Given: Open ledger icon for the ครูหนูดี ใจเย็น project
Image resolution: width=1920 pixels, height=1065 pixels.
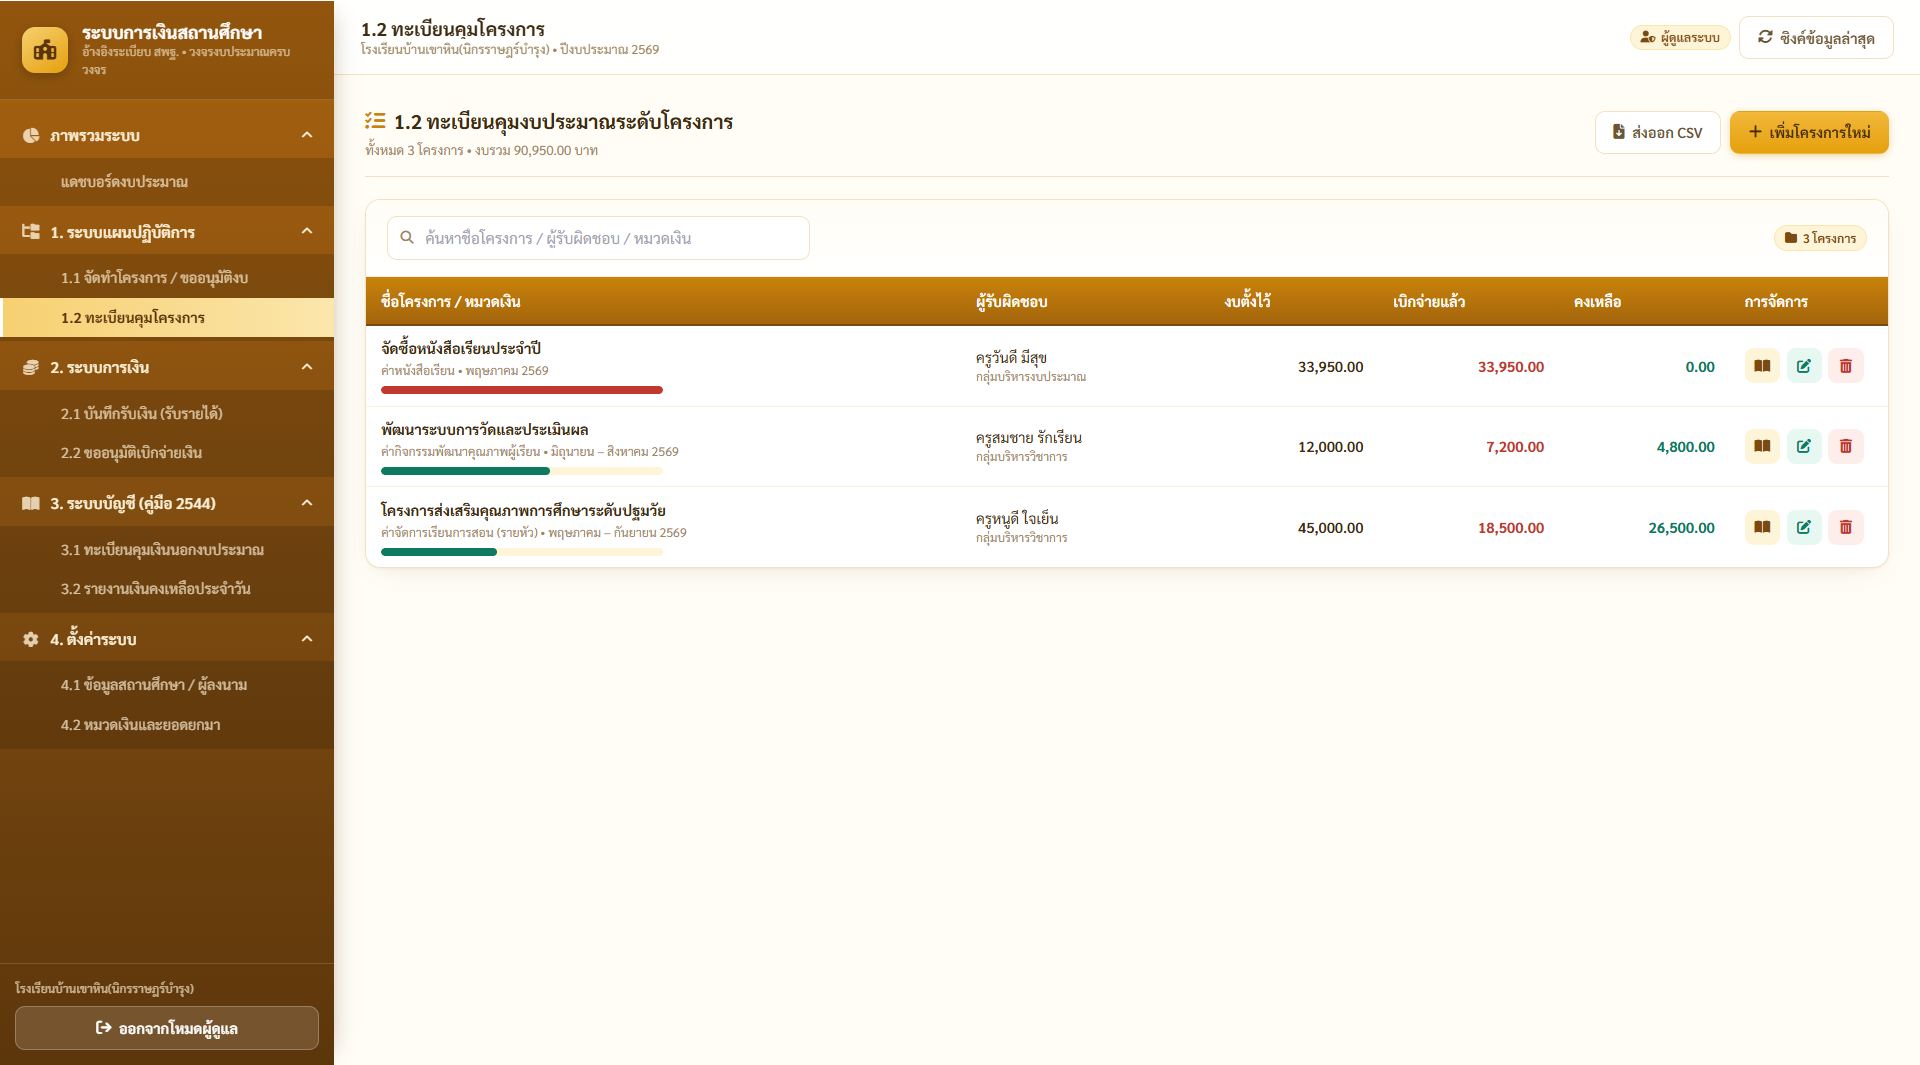Looking at the screenshot, I should tap(1762, 527).
